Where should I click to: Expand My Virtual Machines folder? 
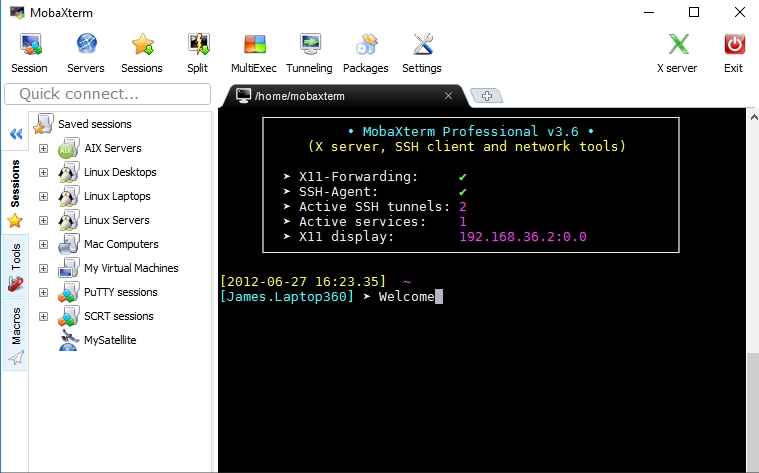[x=44, y=268]
